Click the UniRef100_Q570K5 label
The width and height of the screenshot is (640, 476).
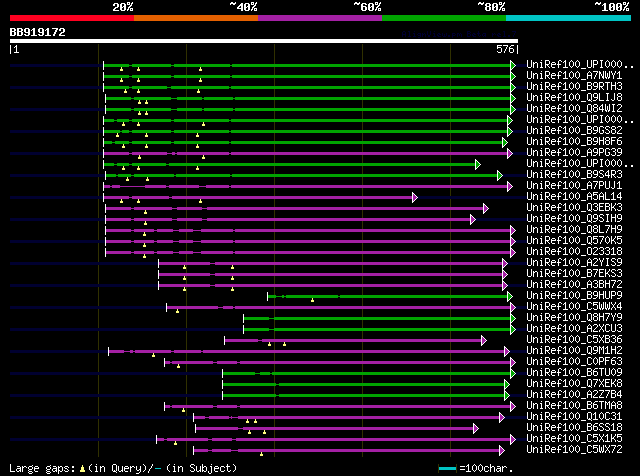point(574,241)
